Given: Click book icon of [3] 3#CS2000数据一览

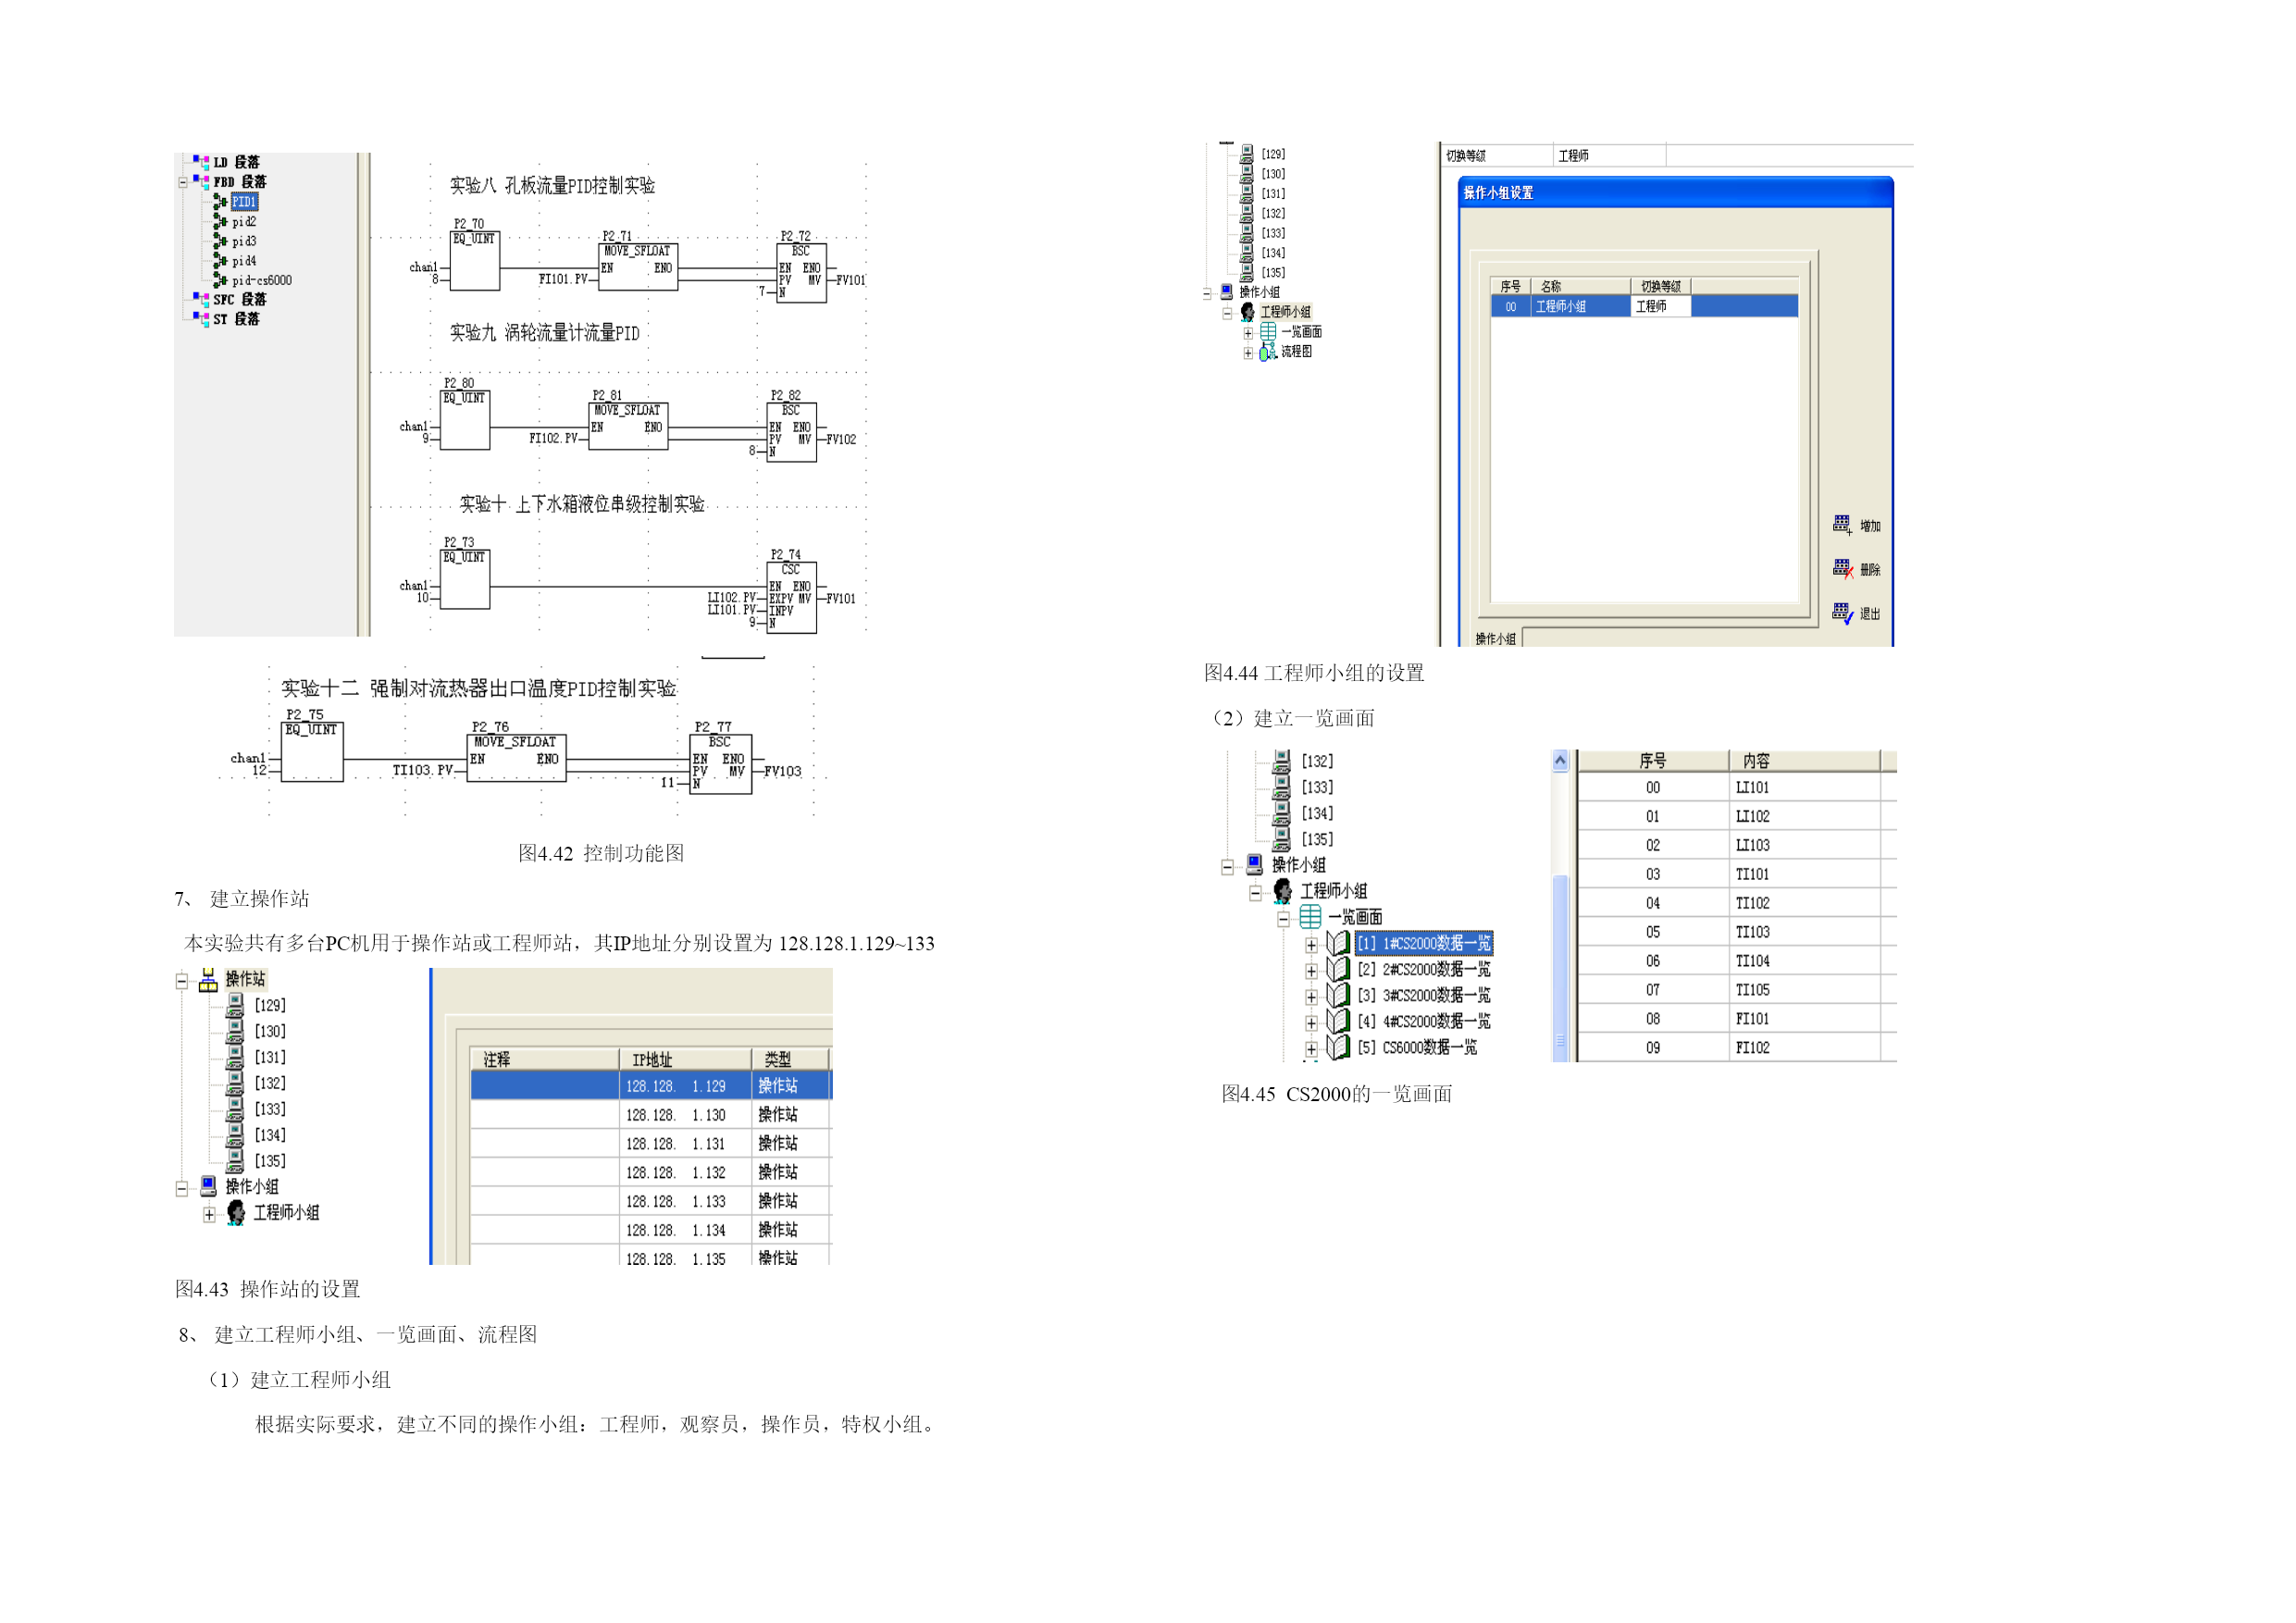Looking at the screenshot, I should [x=1338, y=994].
